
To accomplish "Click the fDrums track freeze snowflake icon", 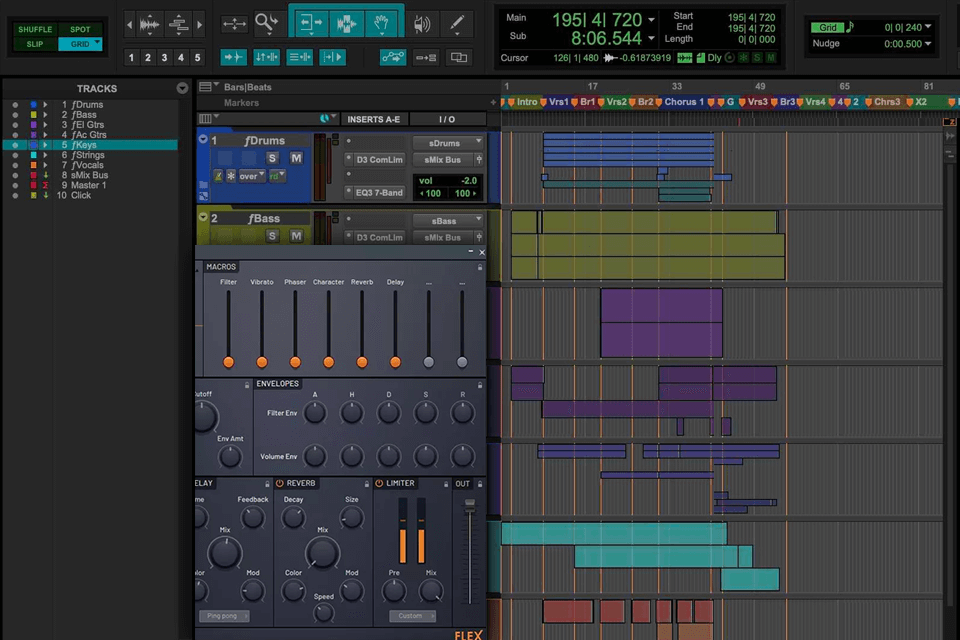I will (230, 176).
